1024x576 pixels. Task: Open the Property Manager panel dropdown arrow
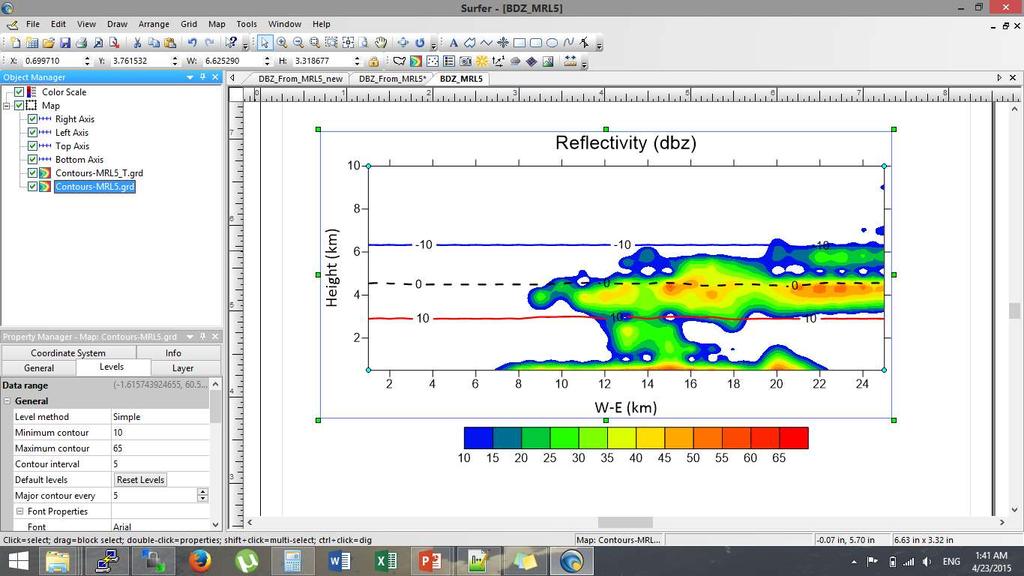(x=190, y=337)
